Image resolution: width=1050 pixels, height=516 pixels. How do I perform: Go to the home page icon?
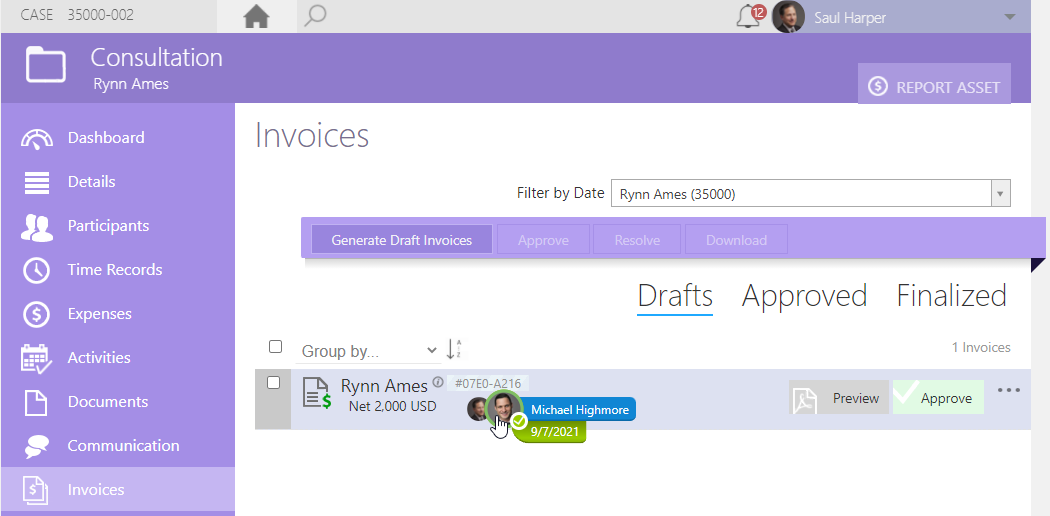pos(256,16)
